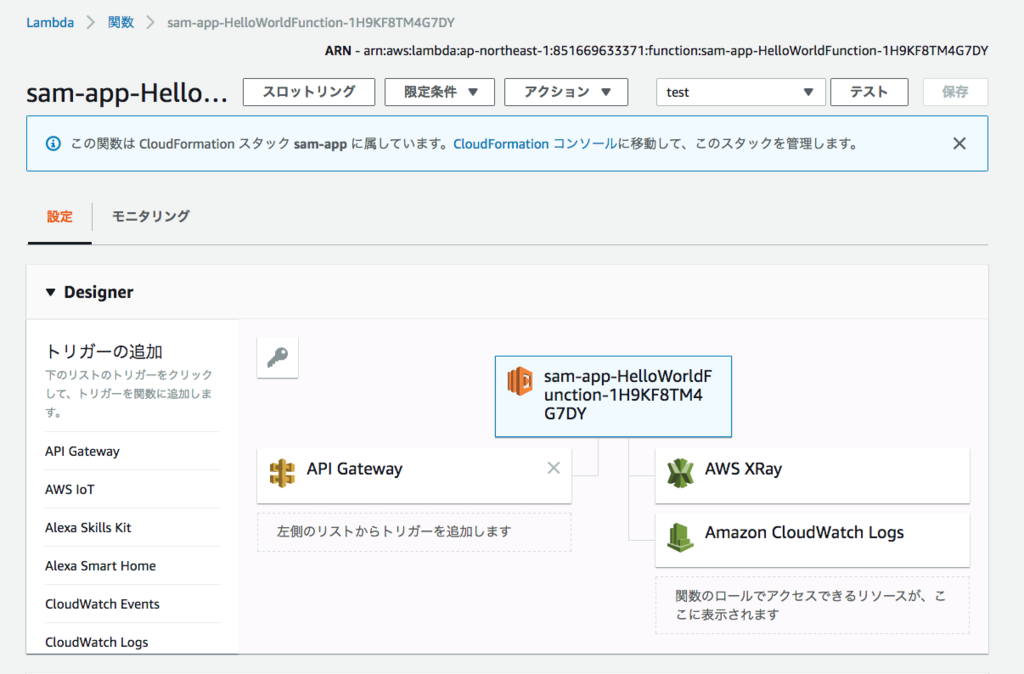Click the key permissions icon in Designer
Screen dimensions: 1024x674
278,357
